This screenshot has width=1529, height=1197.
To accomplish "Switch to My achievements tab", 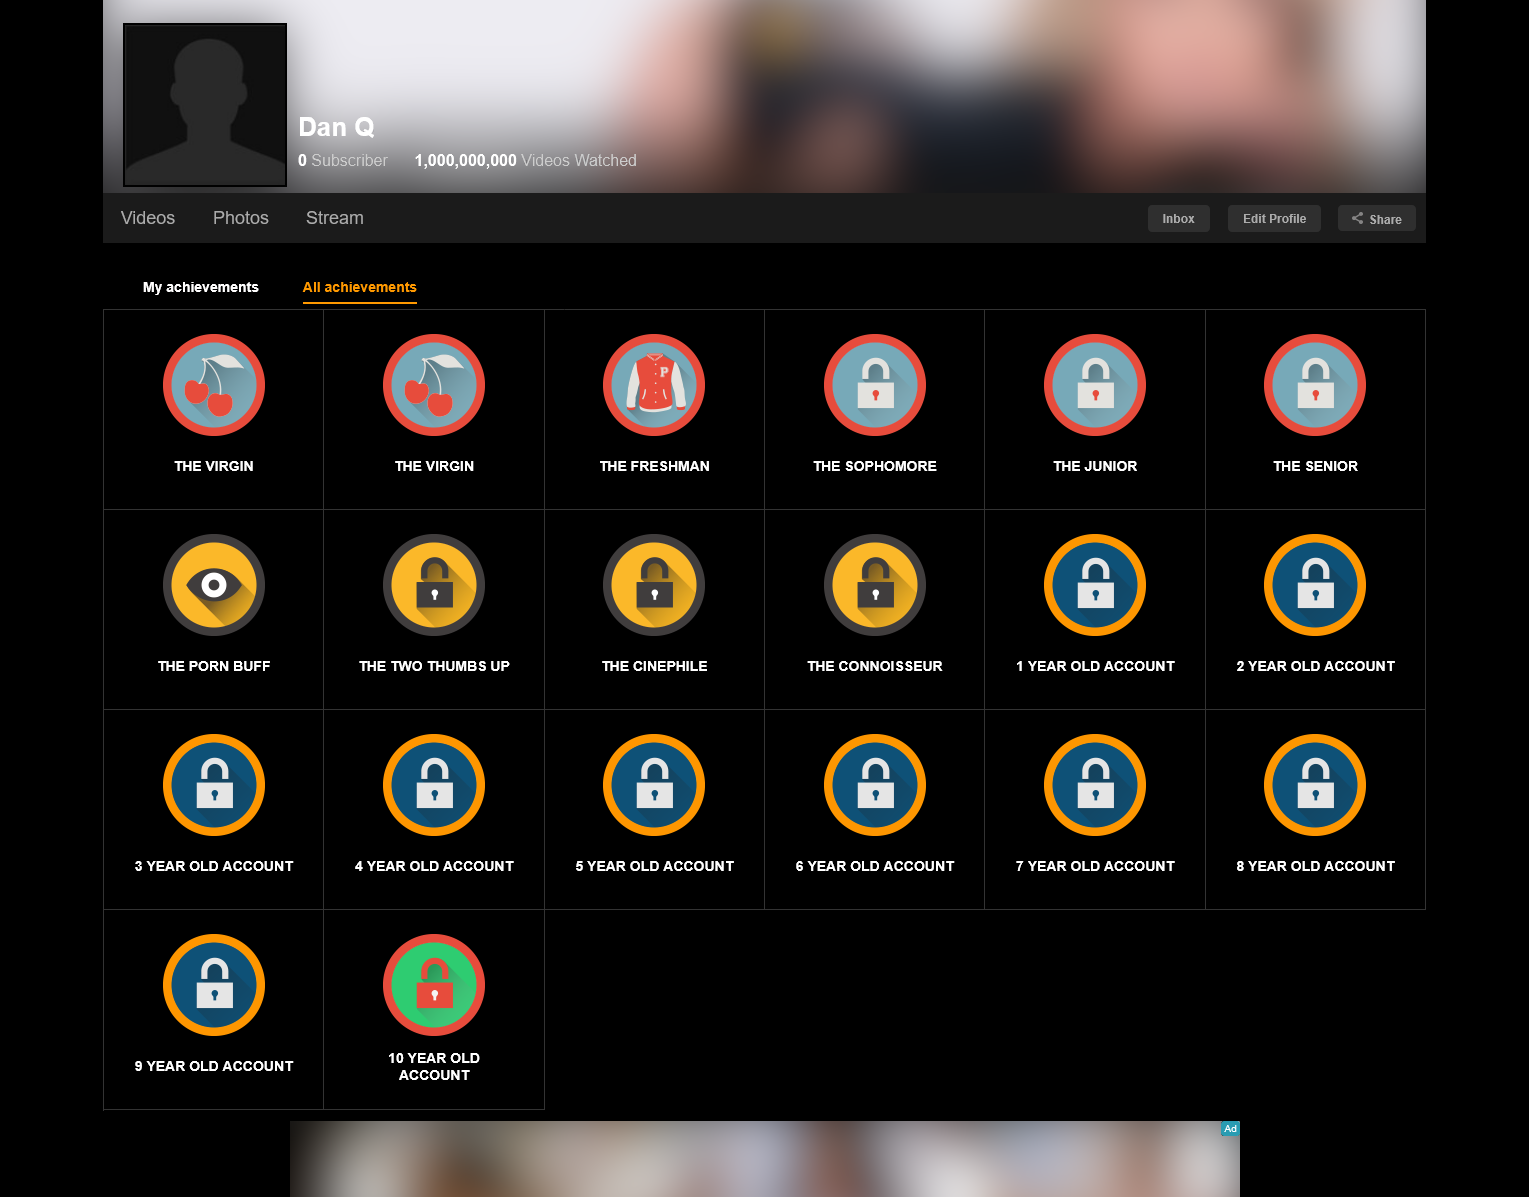I will [201, 287].
